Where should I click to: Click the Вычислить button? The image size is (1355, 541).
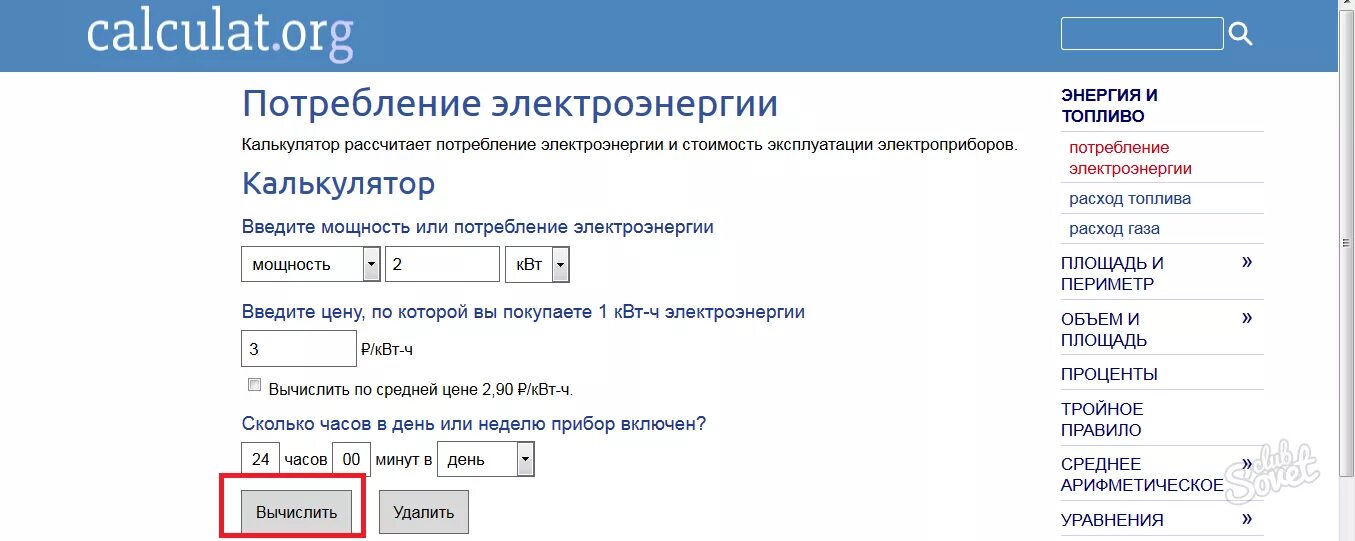tap(297, 512)
